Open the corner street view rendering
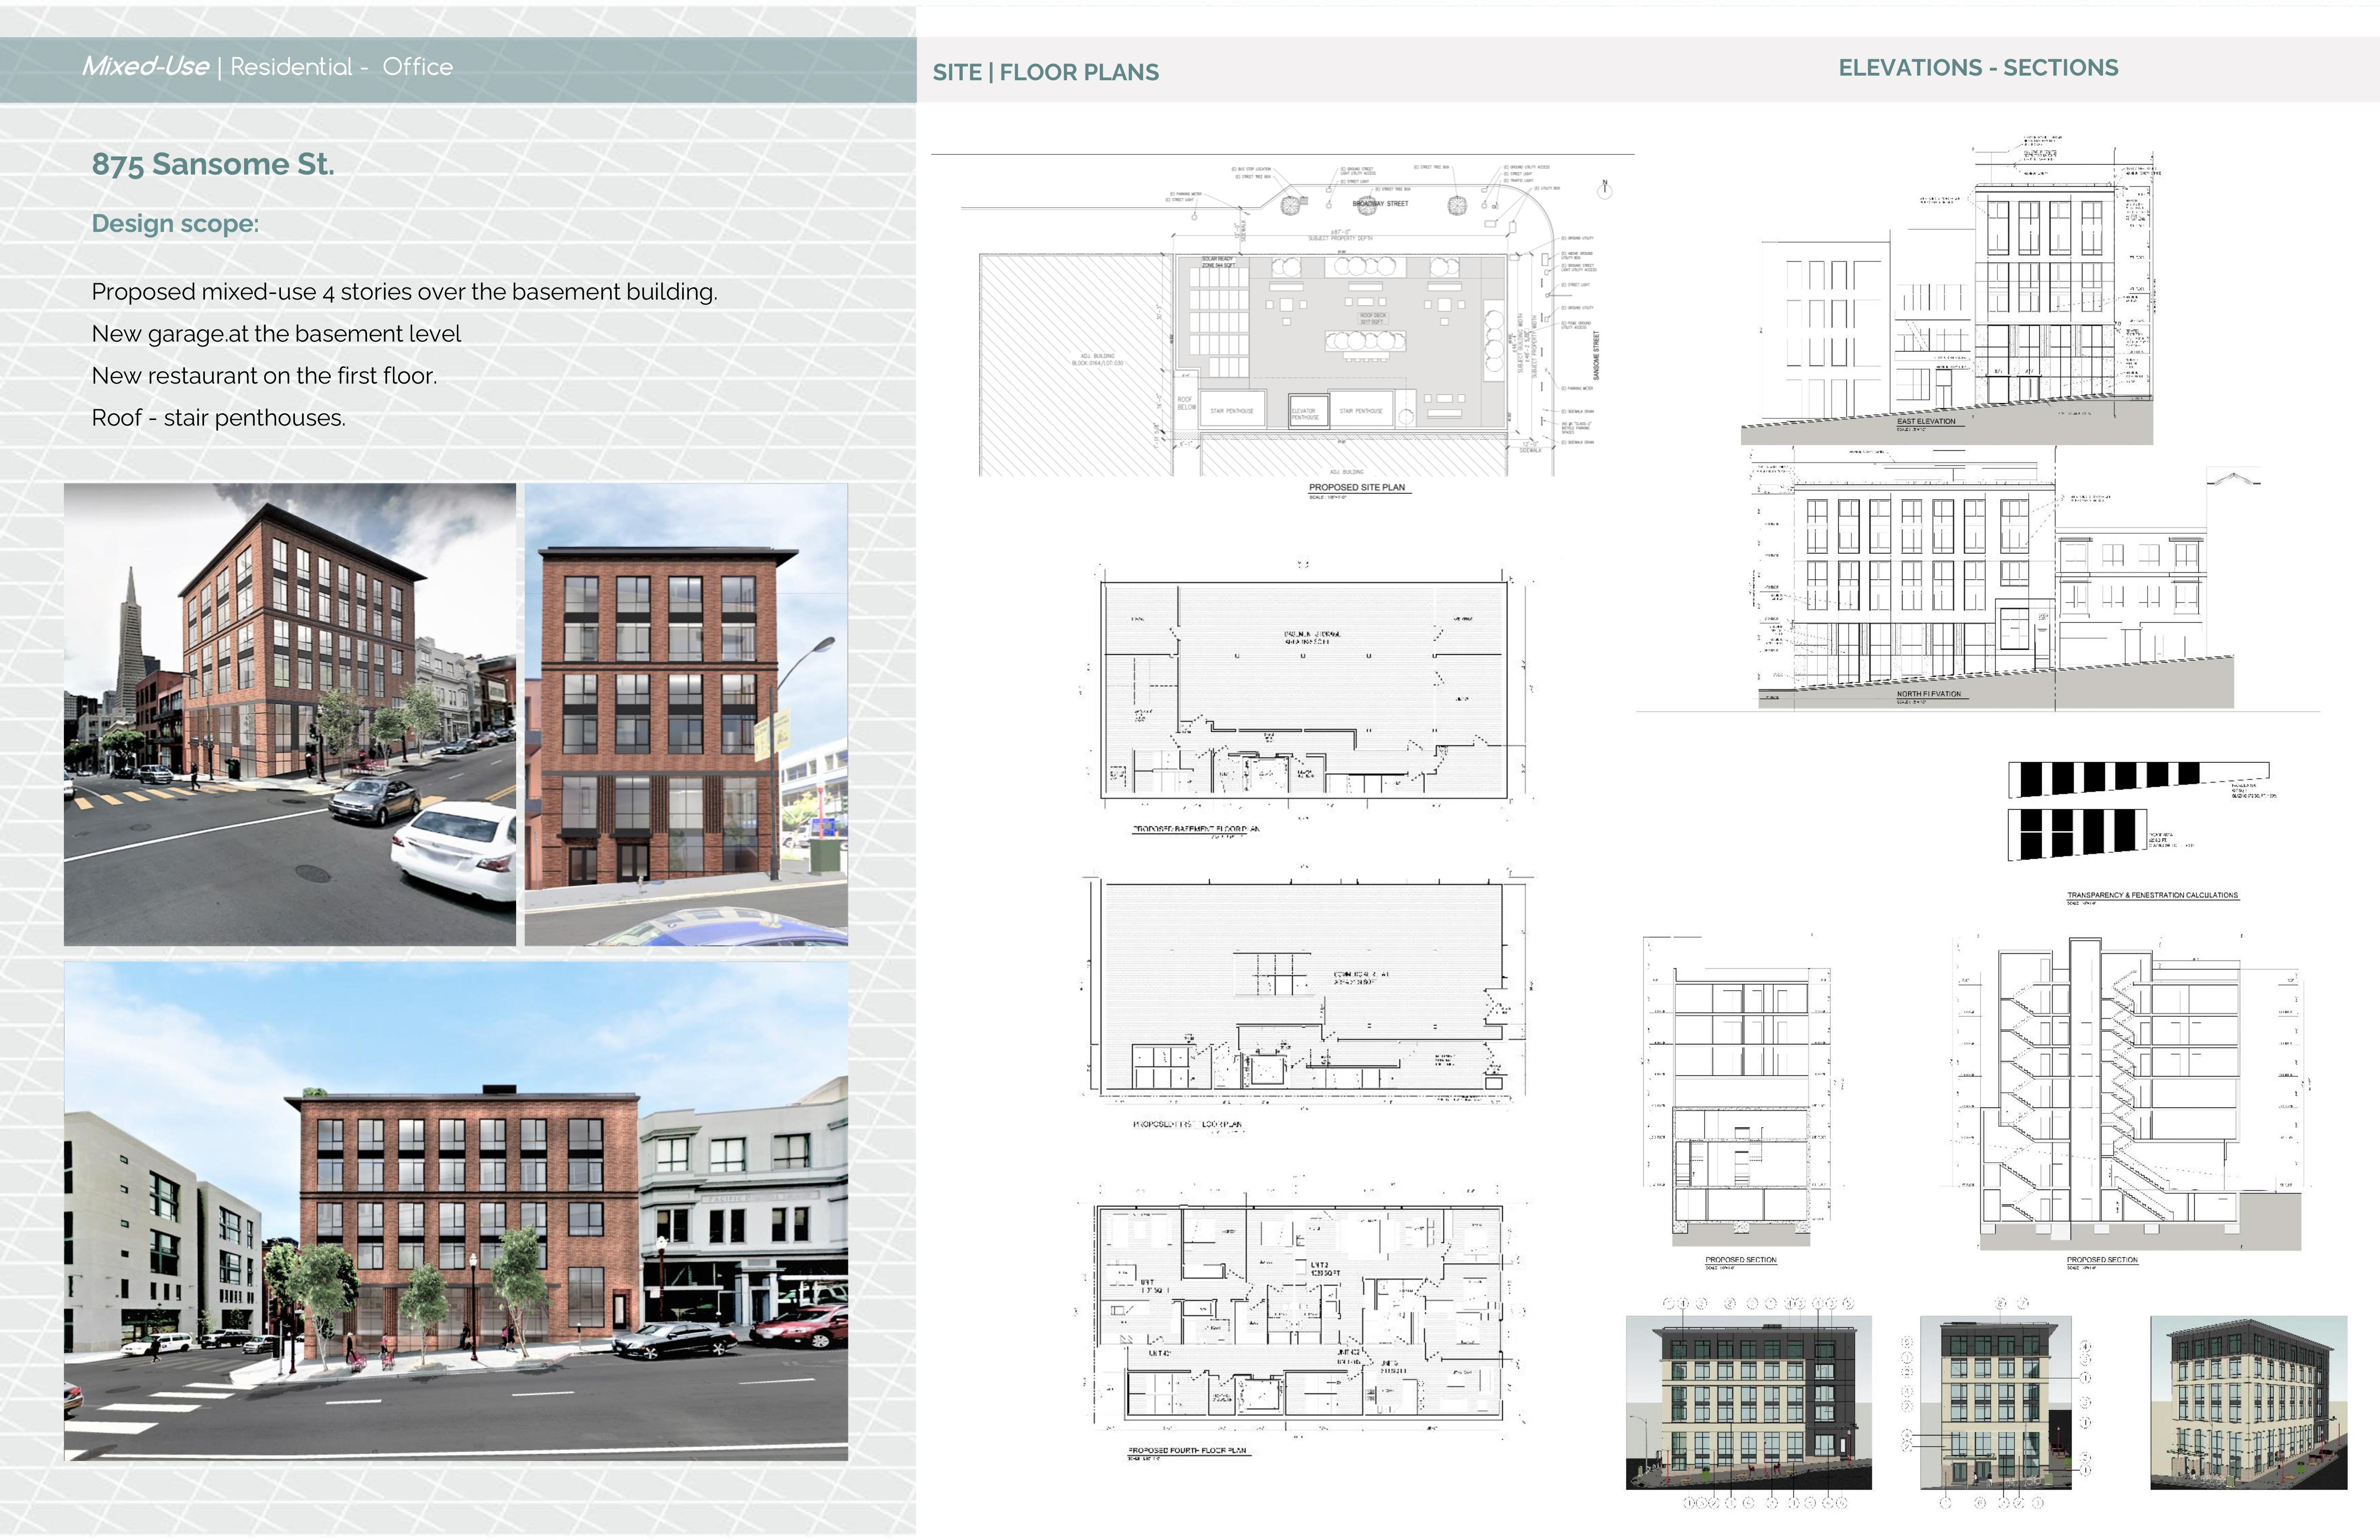Screen dimensions: 2380x1540 click(290, 714)
